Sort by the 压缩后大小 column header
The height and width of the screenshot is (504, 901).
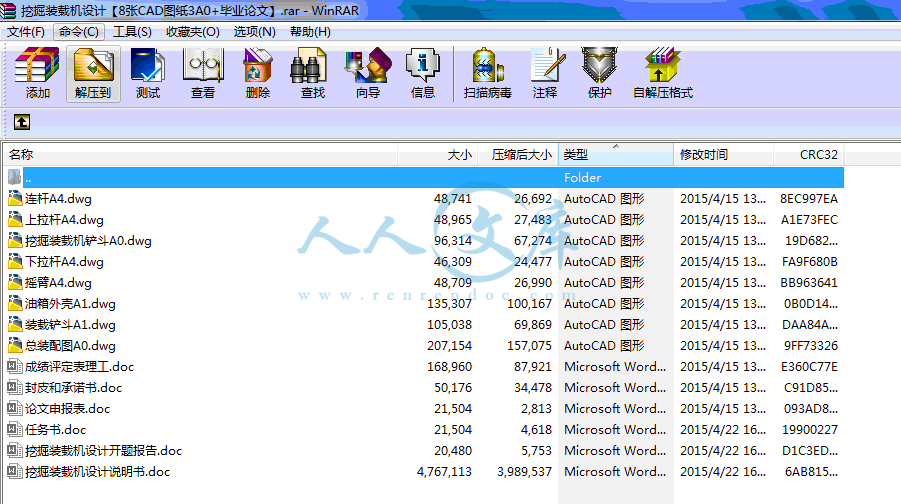point(518,155)
